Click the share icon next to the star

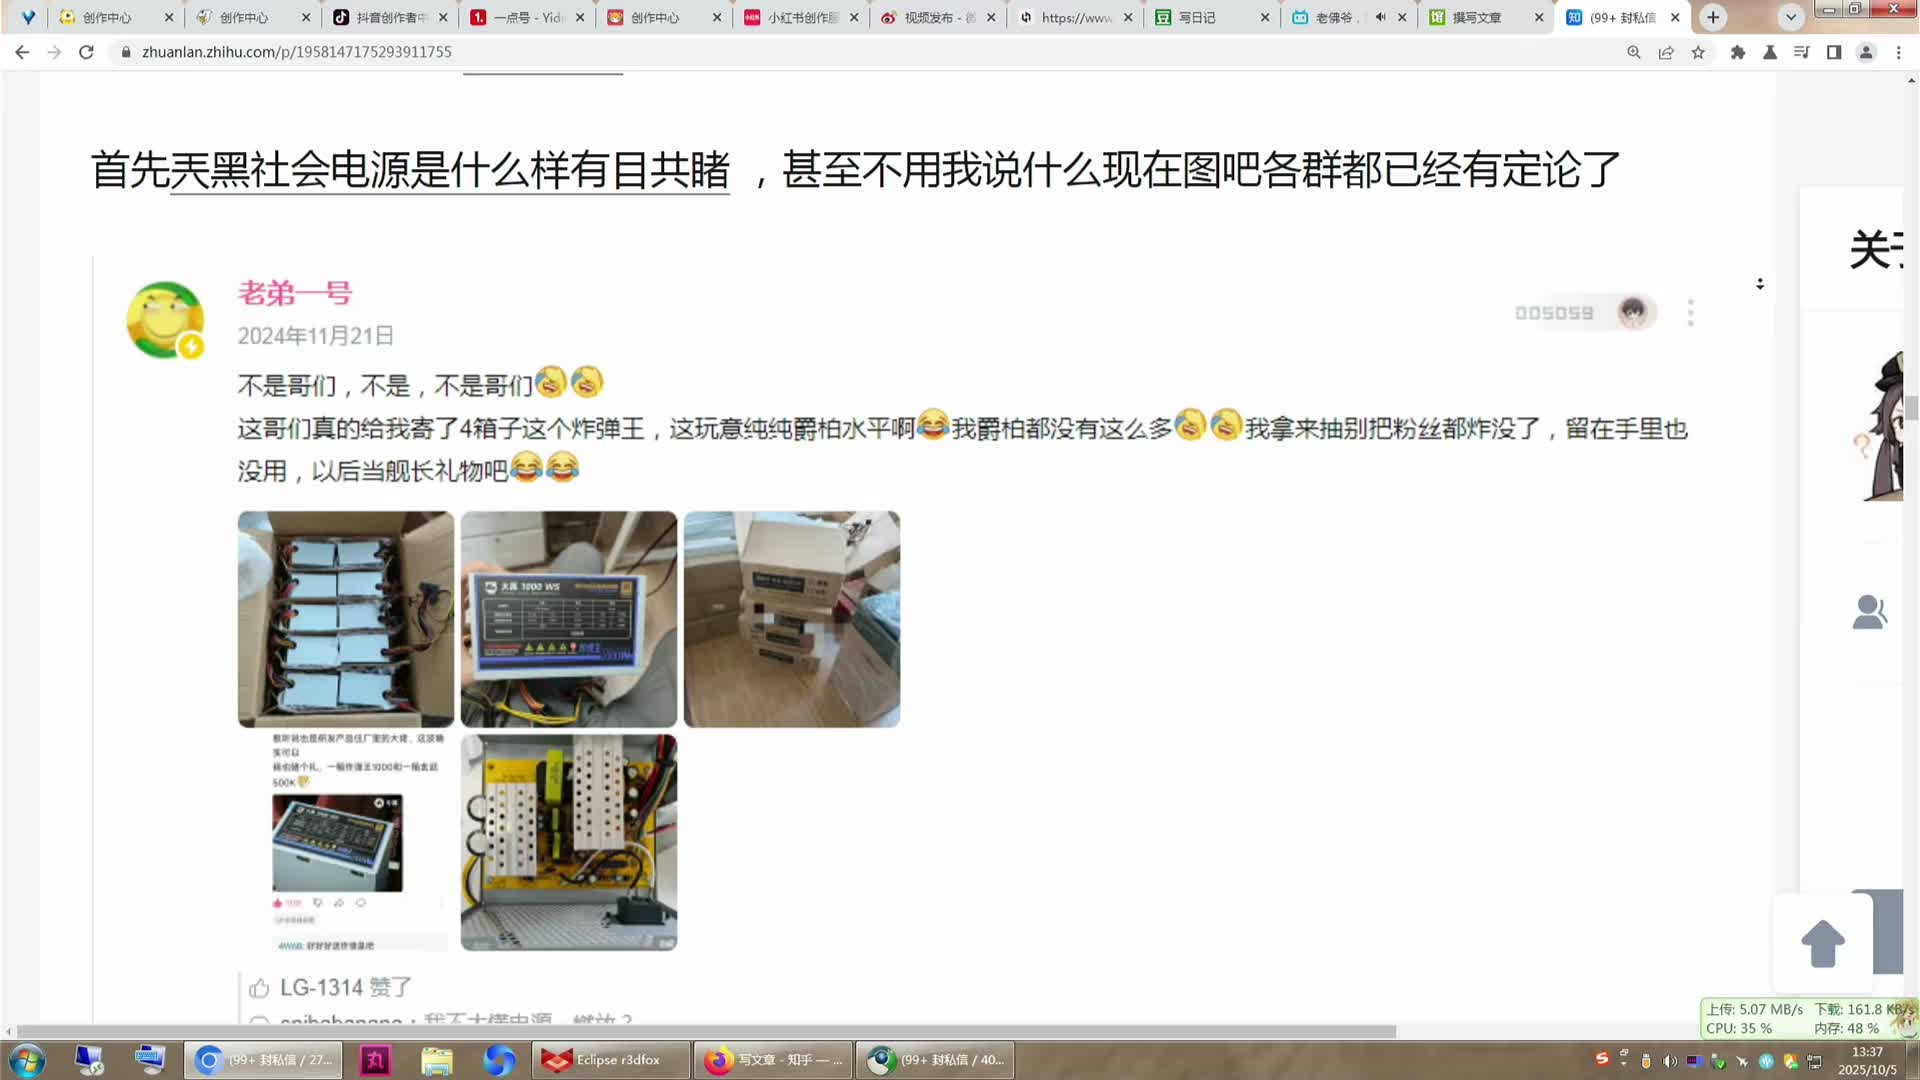pos(1665,52)
